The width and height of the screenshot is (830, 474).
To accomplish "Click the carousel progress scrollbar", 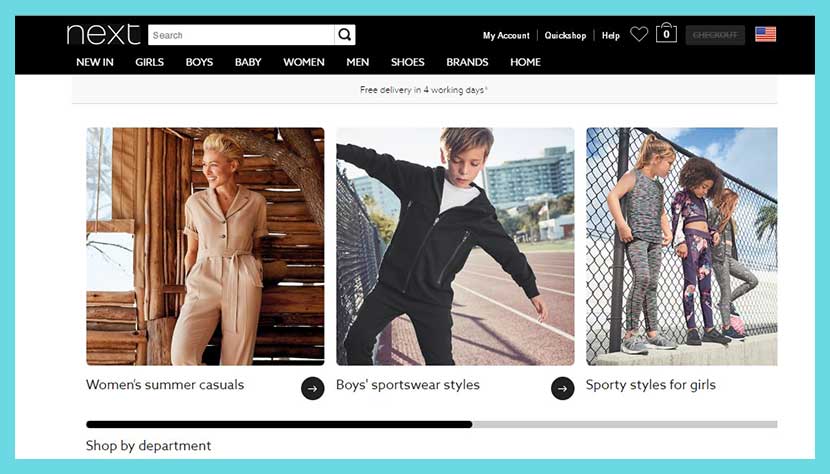I will coord(432,424).
